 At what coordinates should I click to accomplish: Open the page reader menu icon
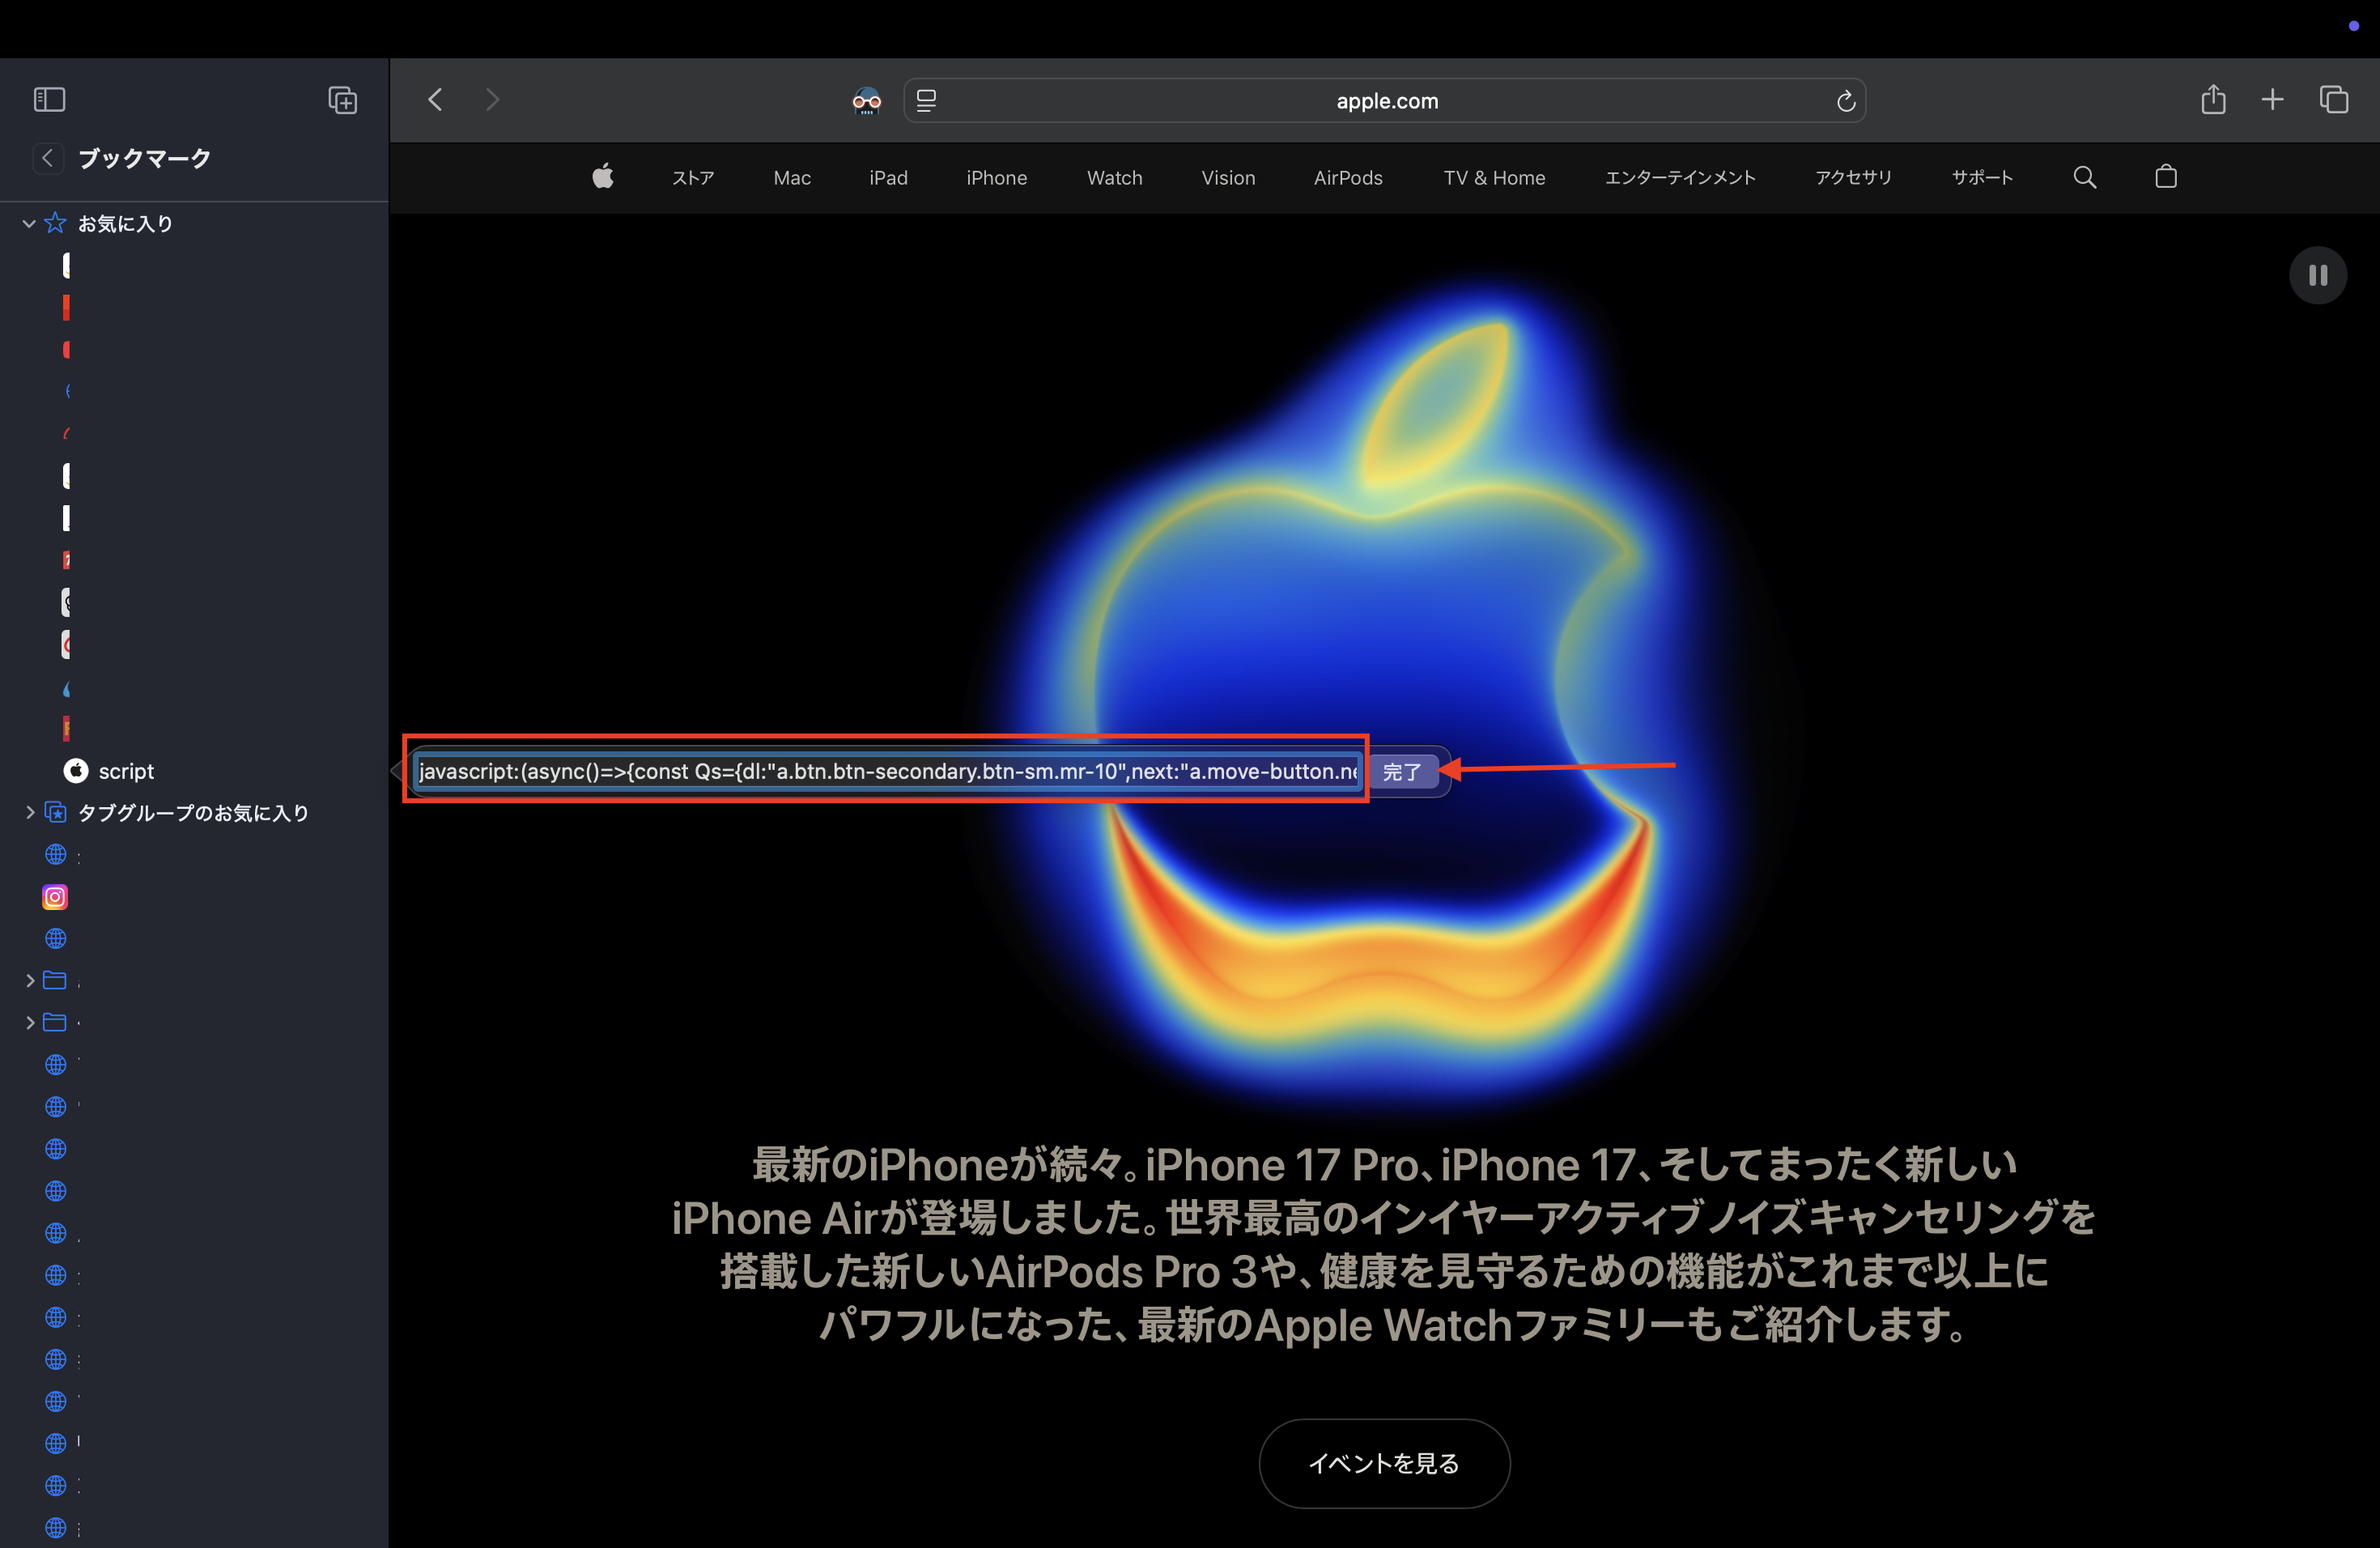click(x=926, y=101)
